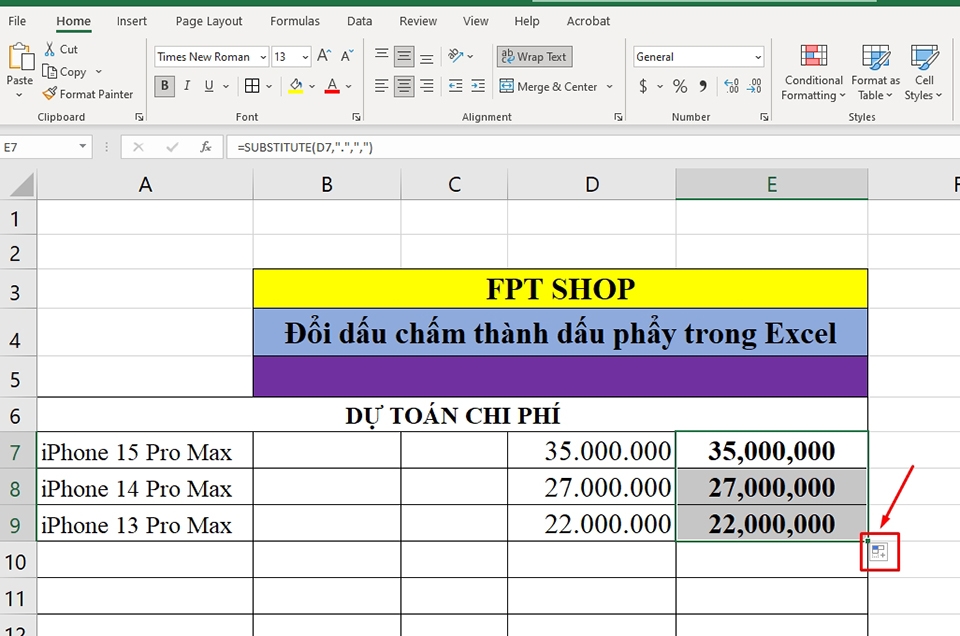Toggle Wrap Text

tap(534, 56)
